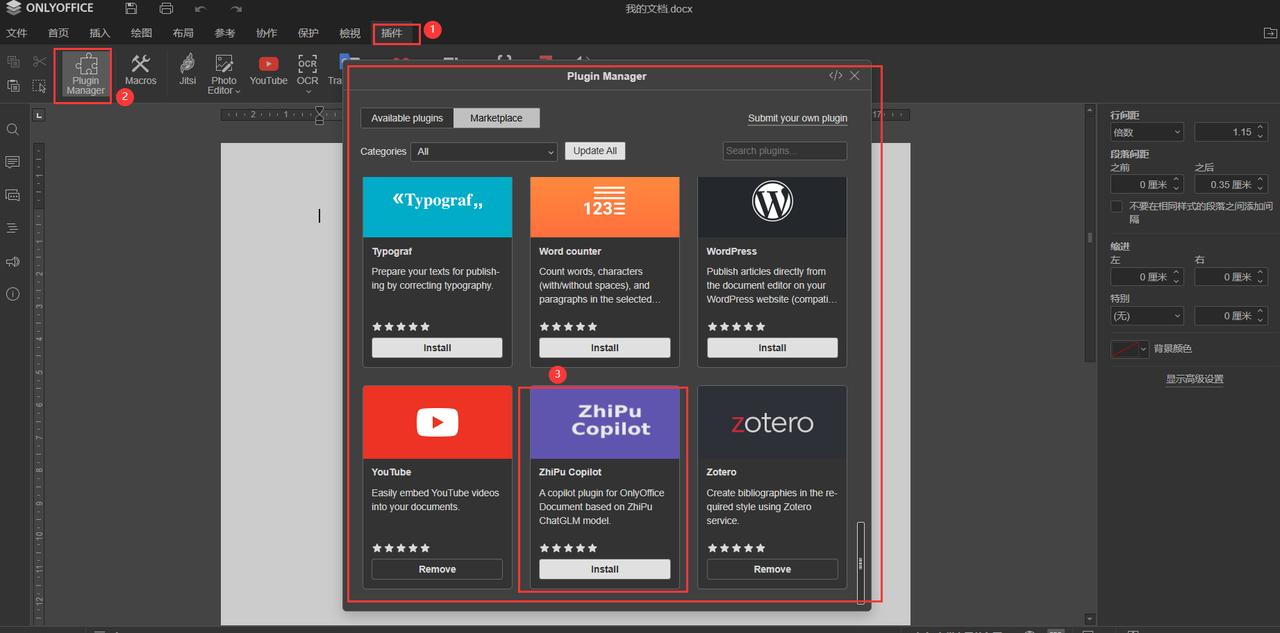Viewport: 1280px width, 633px height.
Task: Switch to the 首页 tab
Action: [59, 33]
